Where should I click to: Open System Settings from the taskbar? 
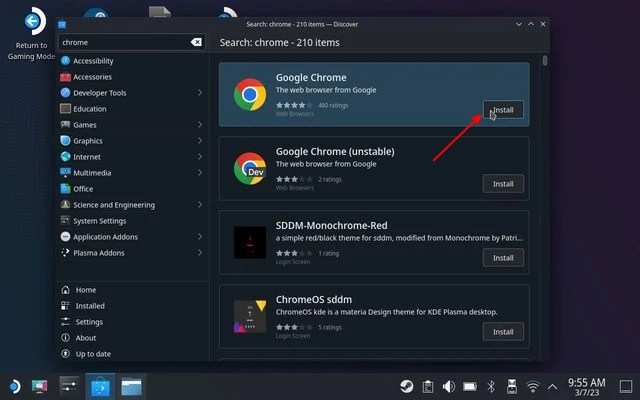click(69, 386)
